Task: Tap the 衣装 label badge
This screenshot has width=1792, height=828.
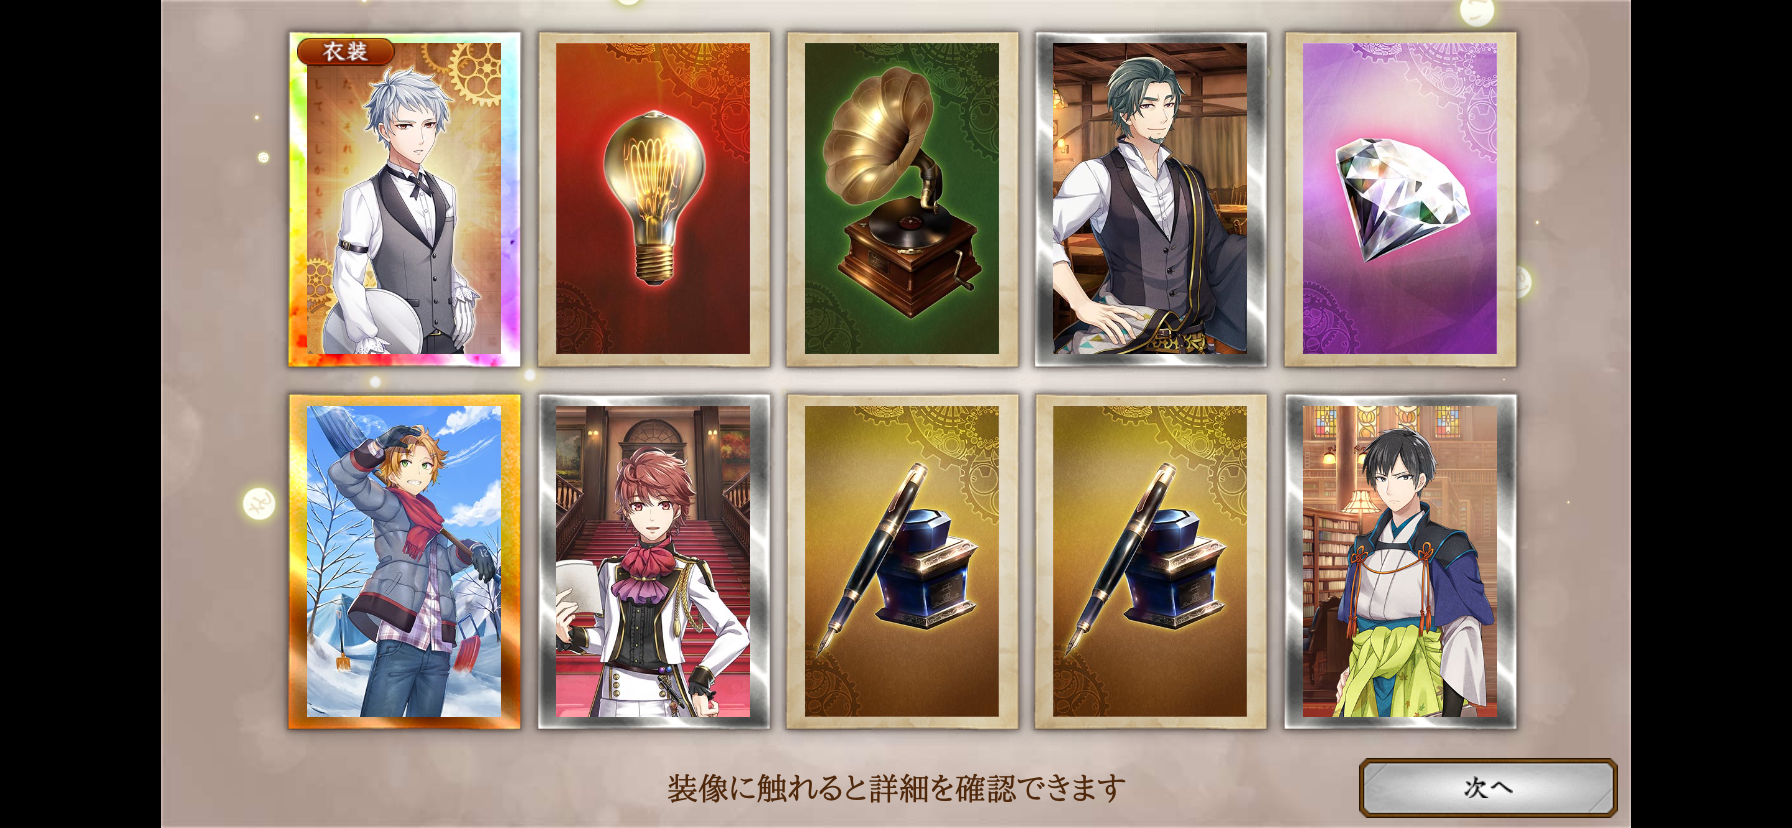Action: click(x=345, y=52)
